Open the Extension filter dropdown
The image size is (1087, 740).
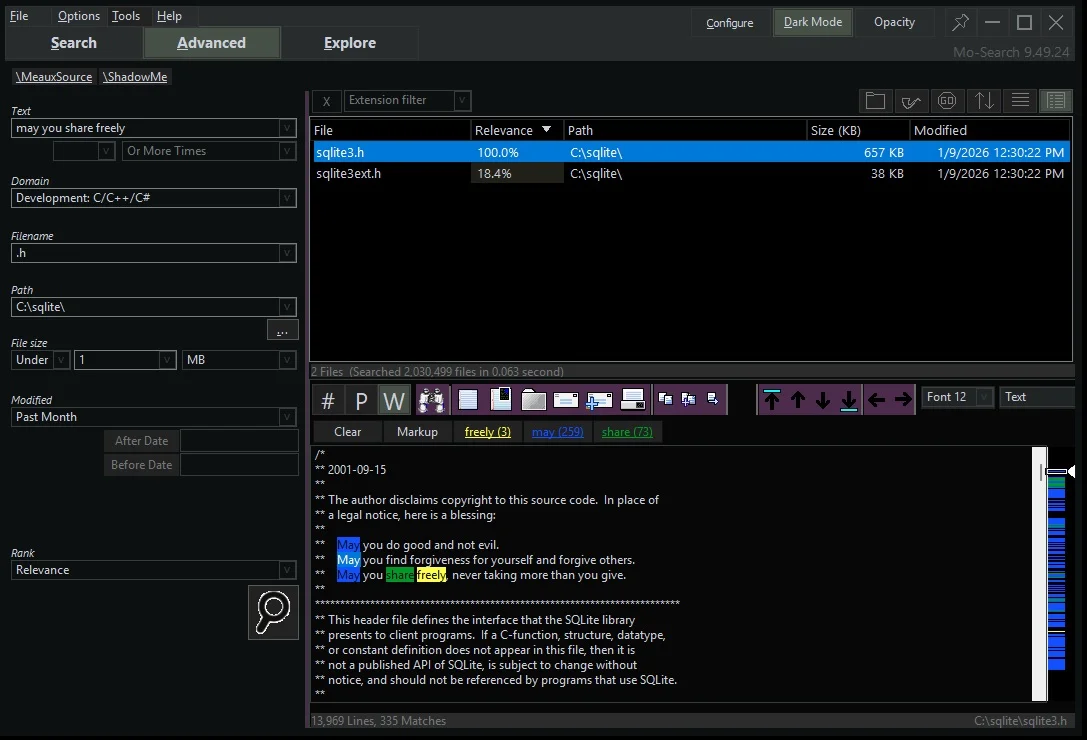460,100
